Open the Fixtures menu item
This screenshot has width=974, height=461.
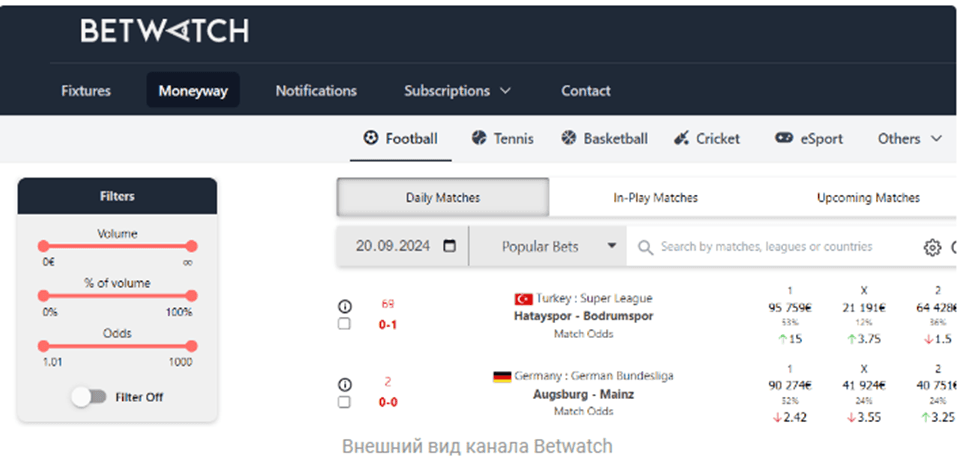click(x=86, y=91)
